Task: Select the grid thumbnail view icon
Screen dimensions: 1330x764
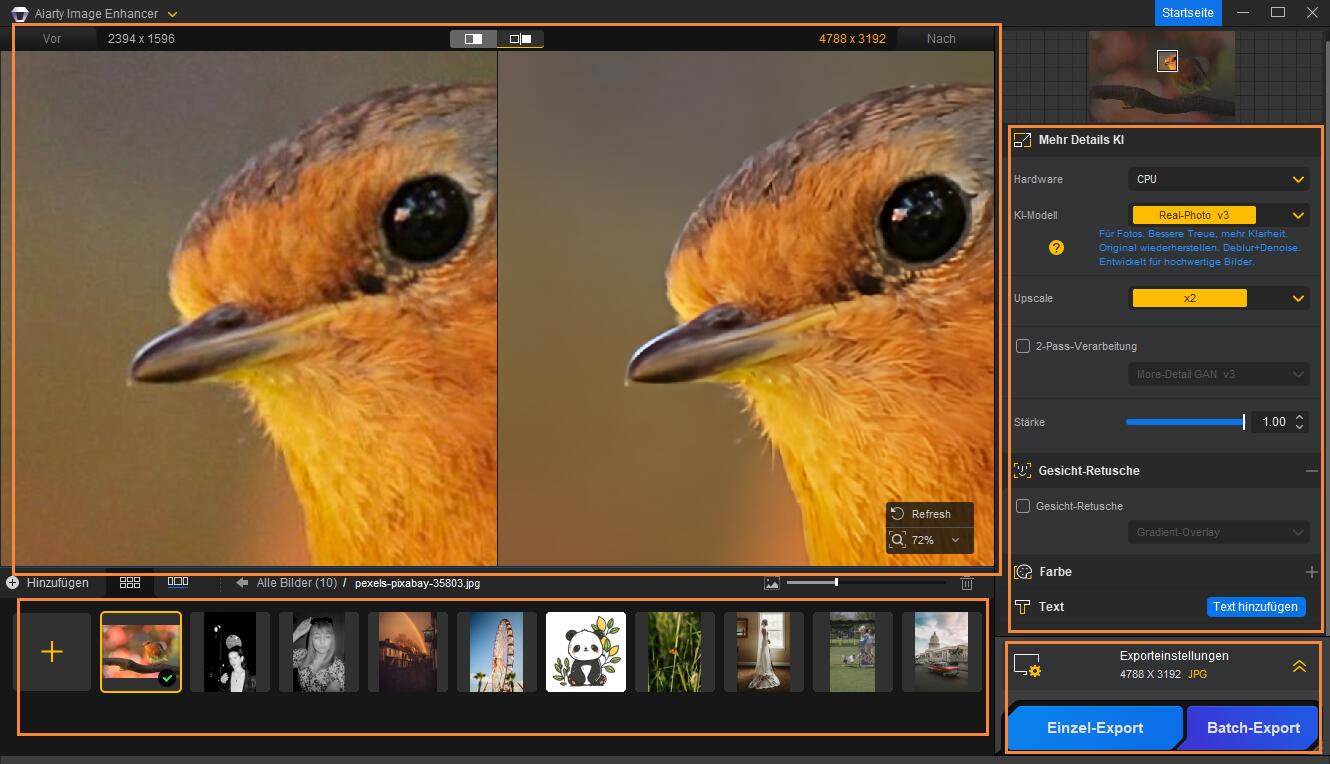Action: tap(130, 582)
